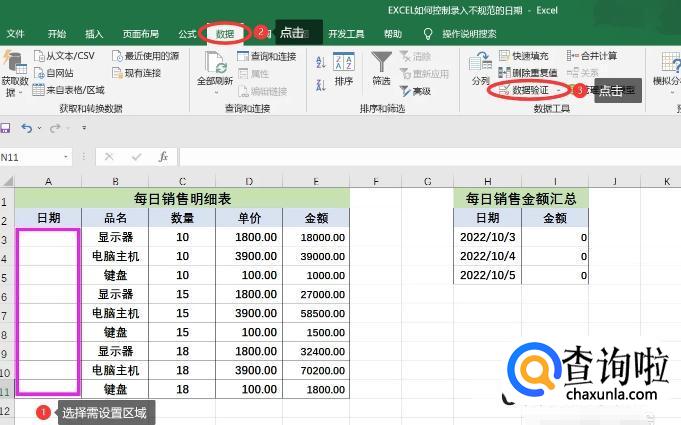Open Consolidate (合并计算)
Viewport: 681px width, 425px height.
pyautogui.click(x=592, y=56)
